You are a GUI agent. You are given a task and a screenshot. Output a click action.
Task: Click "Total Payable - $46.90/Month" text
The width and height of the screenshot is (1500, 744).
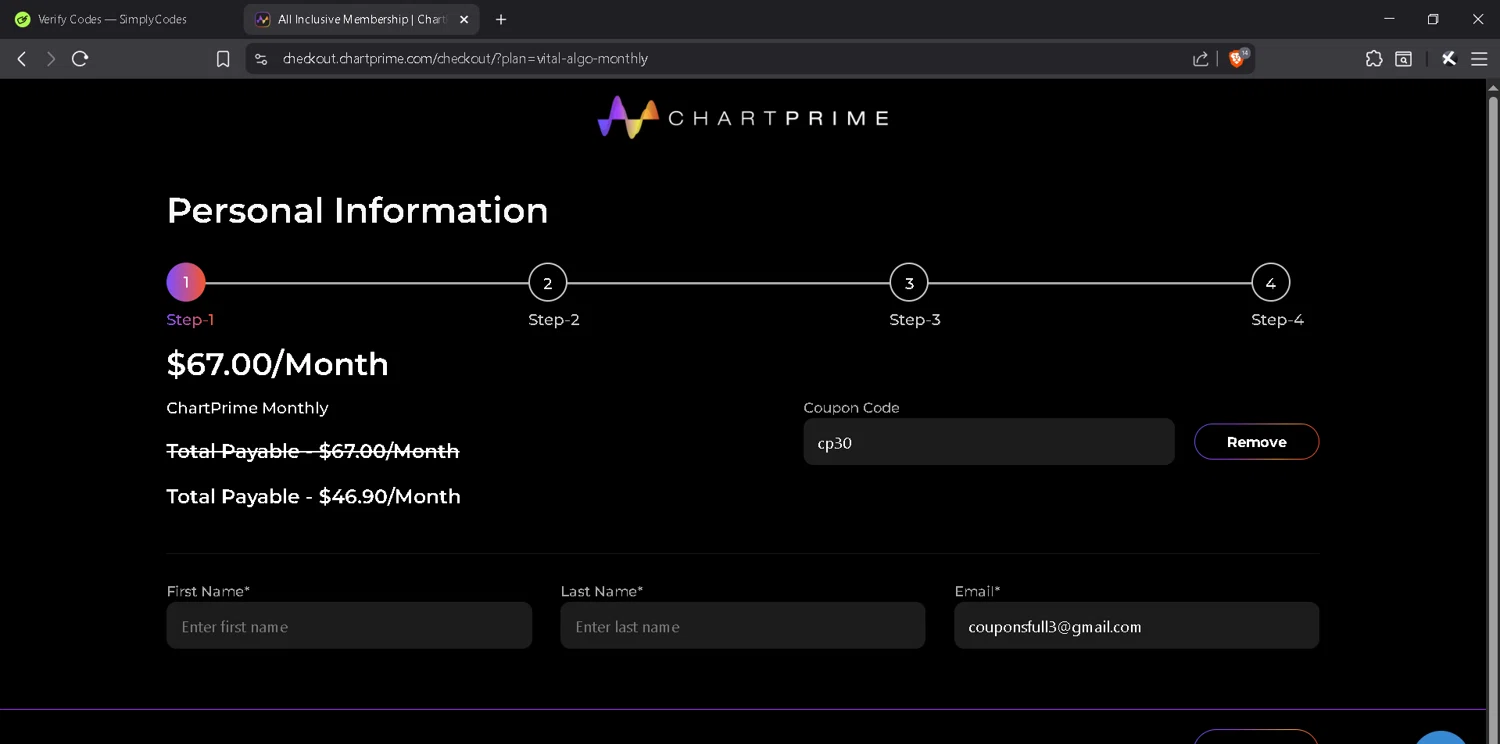313,497
